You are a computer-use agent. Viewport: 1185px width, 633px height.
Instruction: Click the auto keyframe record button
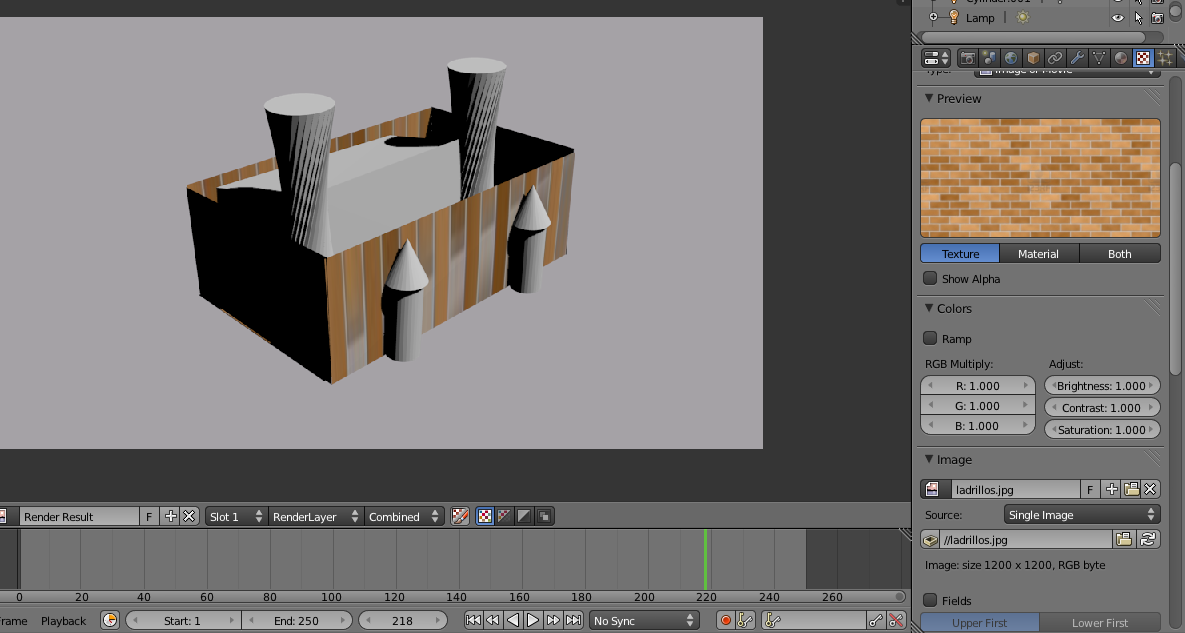coord(726,621)
